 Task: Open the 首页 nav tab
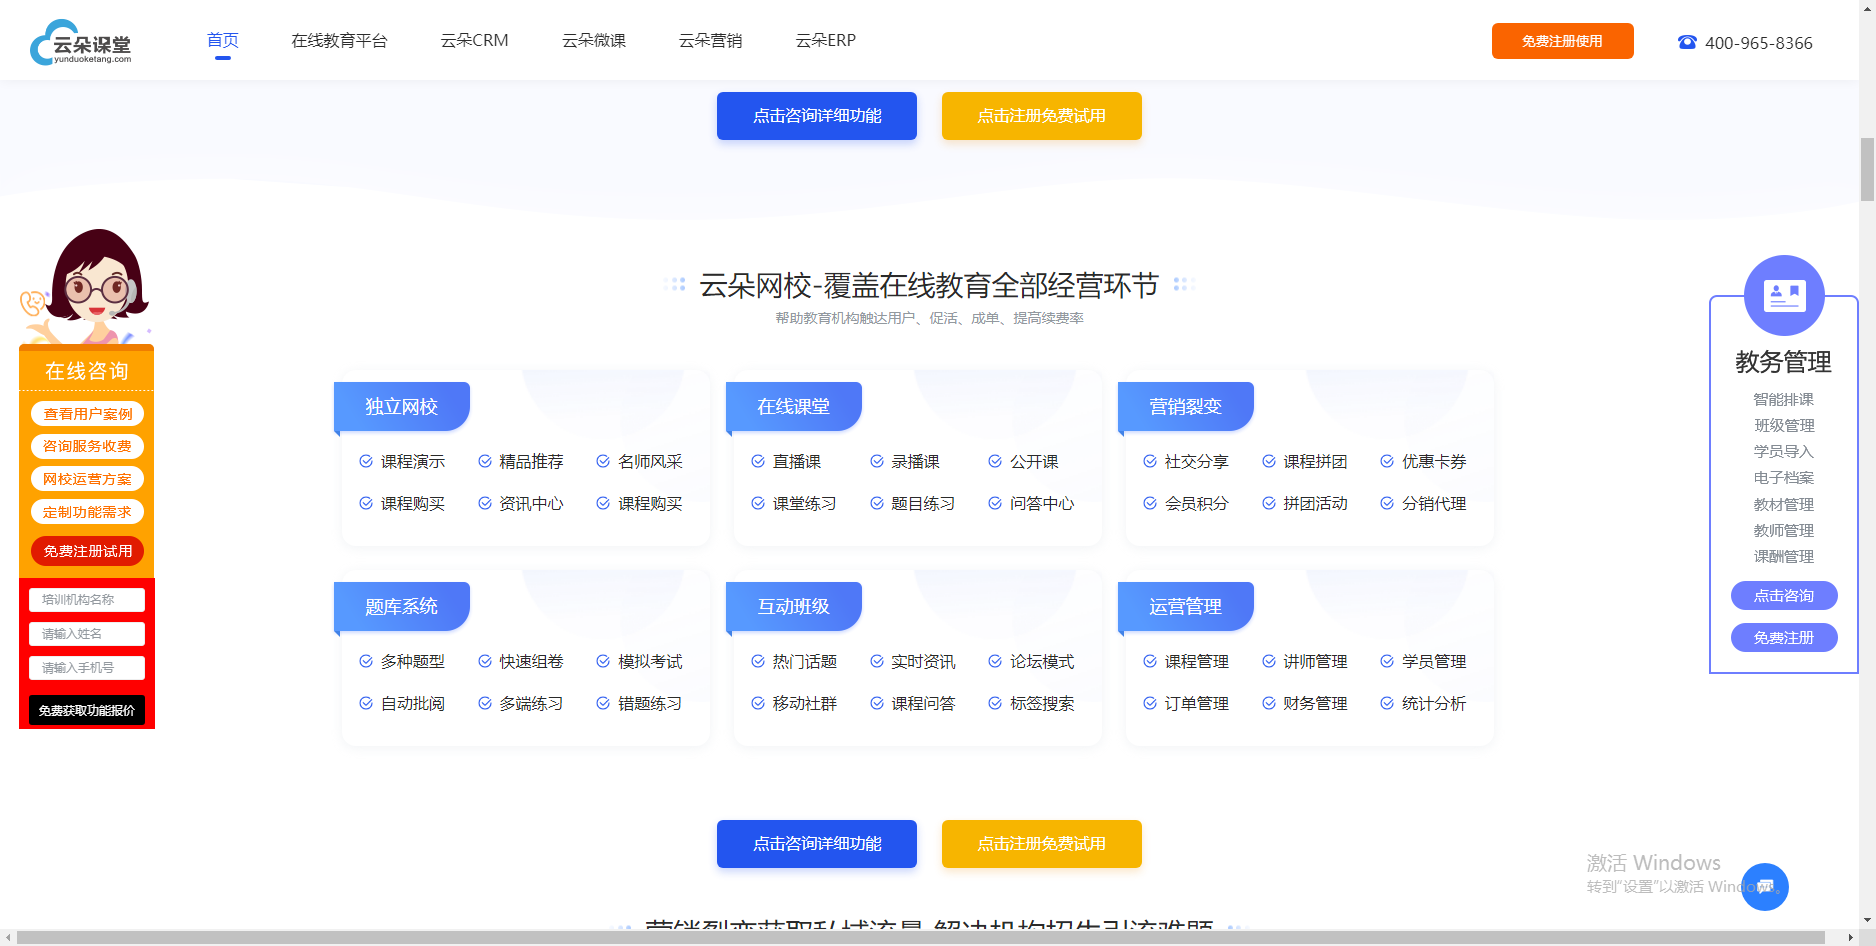[x=223, y=40]
